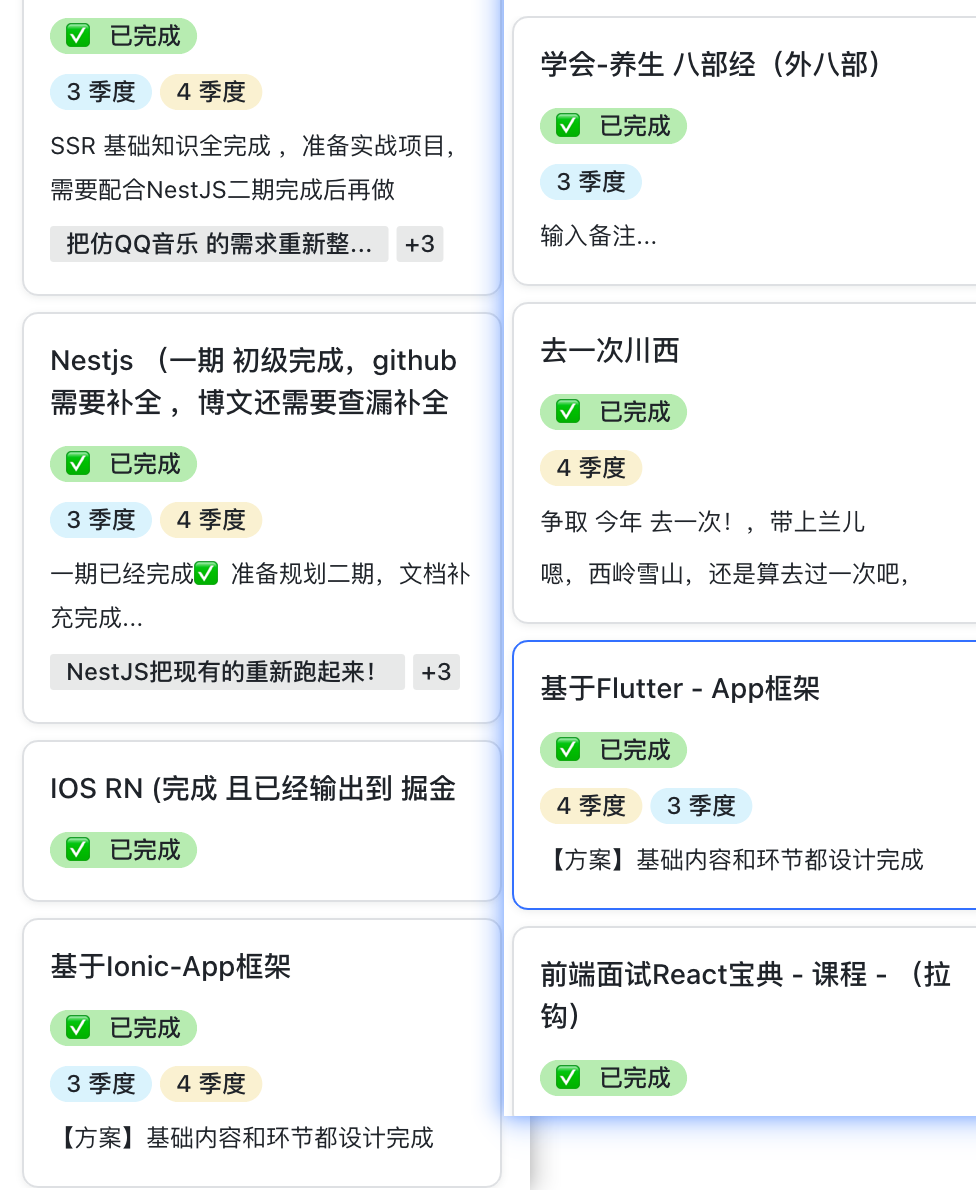The width and height of the screenshot is (976, 1190).
Task: Click checkmark icon on 学会-养生 八部经 card
Action: point(568,126)
